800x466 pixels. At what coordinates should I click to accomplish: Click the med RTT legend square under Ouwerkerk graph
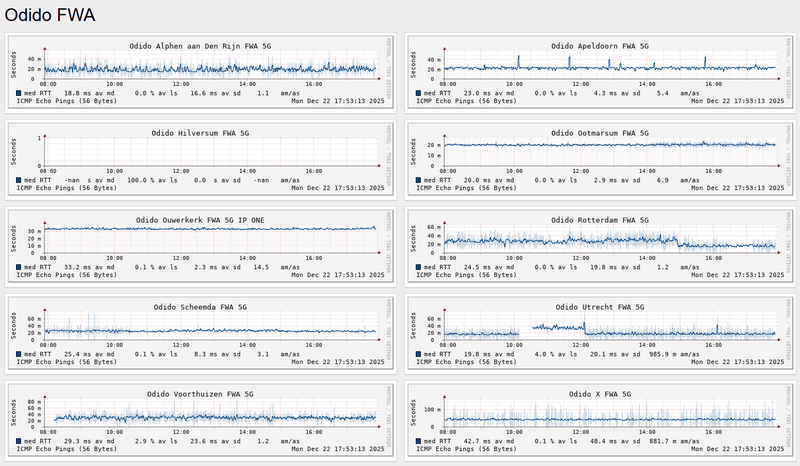19,267
